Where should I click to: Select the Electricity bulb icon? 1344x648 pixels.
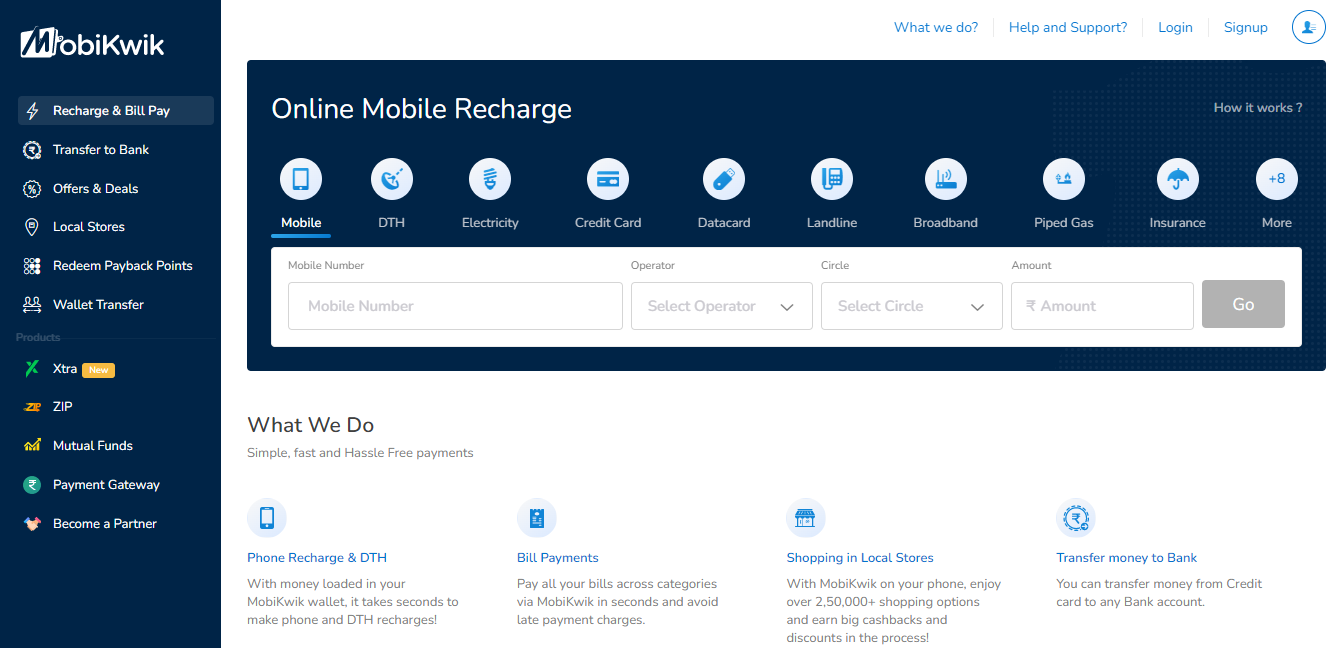[490, 180]
